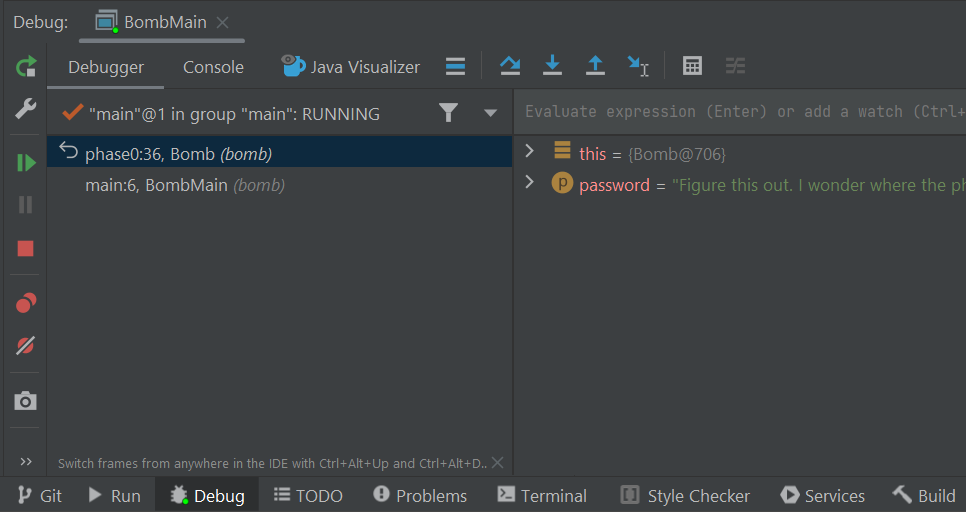
Task: Open the Style Checker tool window
Action: pyautogui.click(x=686, y=495)
